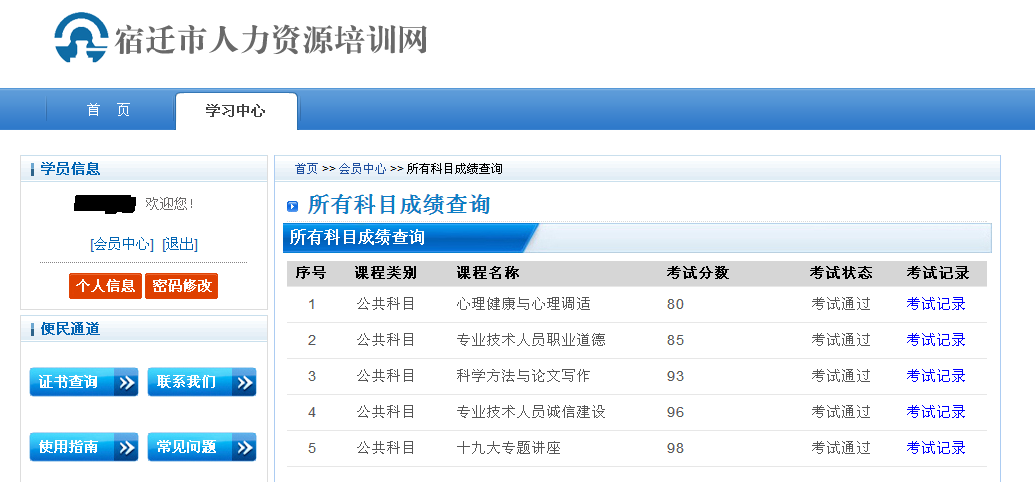Go to 会员中心 in the breadcrumb
1035x482 pixels.
point(362,169)
